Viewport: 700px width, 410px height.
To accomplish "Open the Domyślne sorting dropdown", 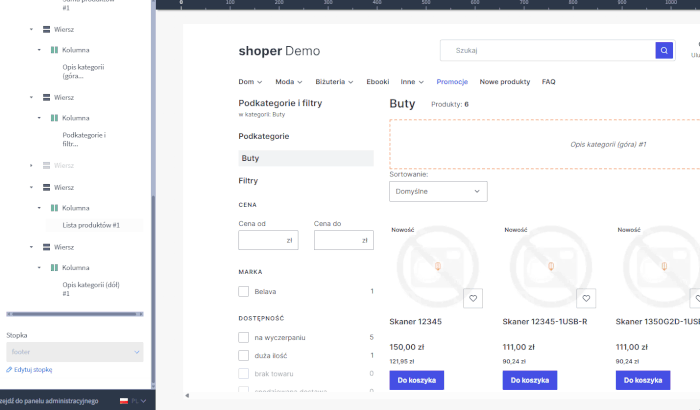I will click(x=438, y=190).
